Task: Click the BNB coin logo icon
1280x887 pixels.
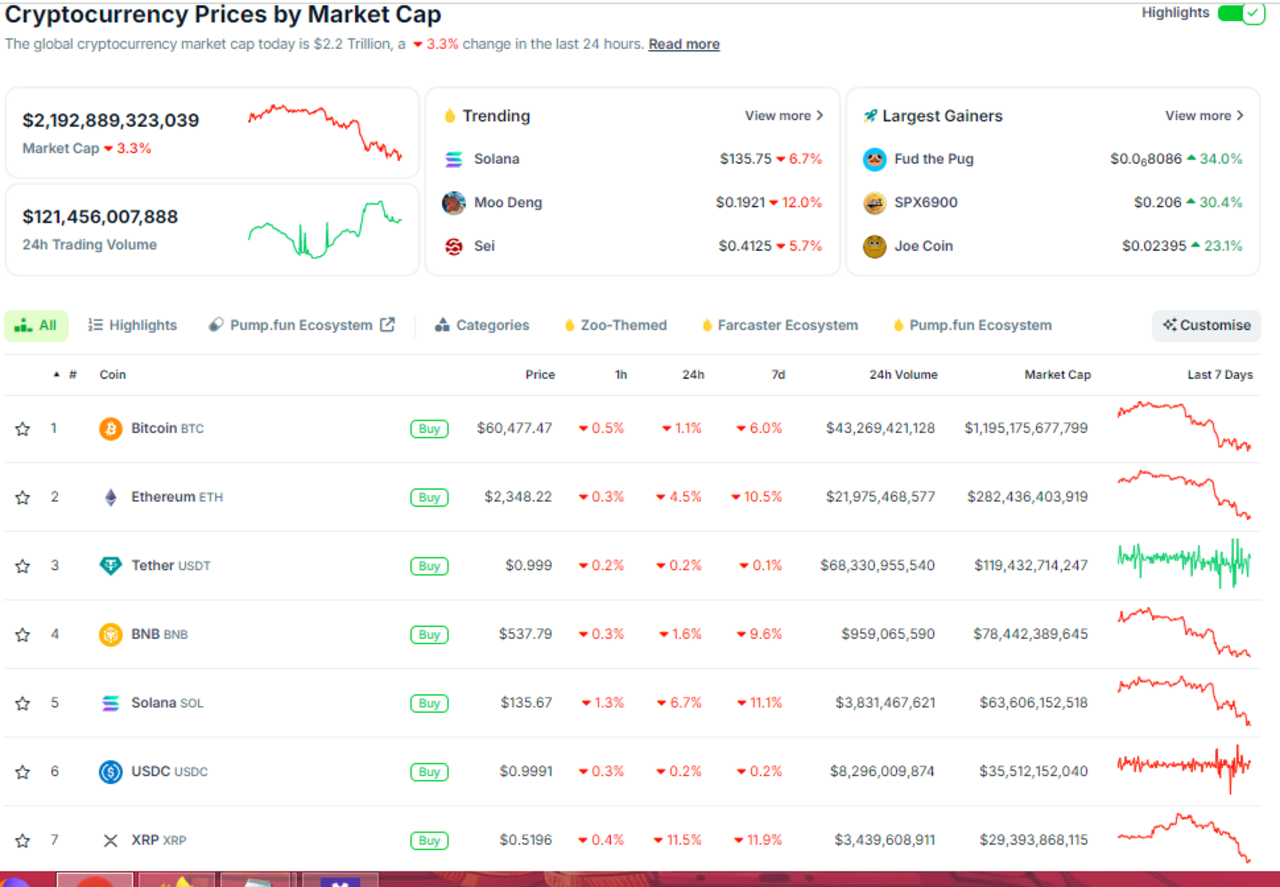Action: [x=110, y=634]
